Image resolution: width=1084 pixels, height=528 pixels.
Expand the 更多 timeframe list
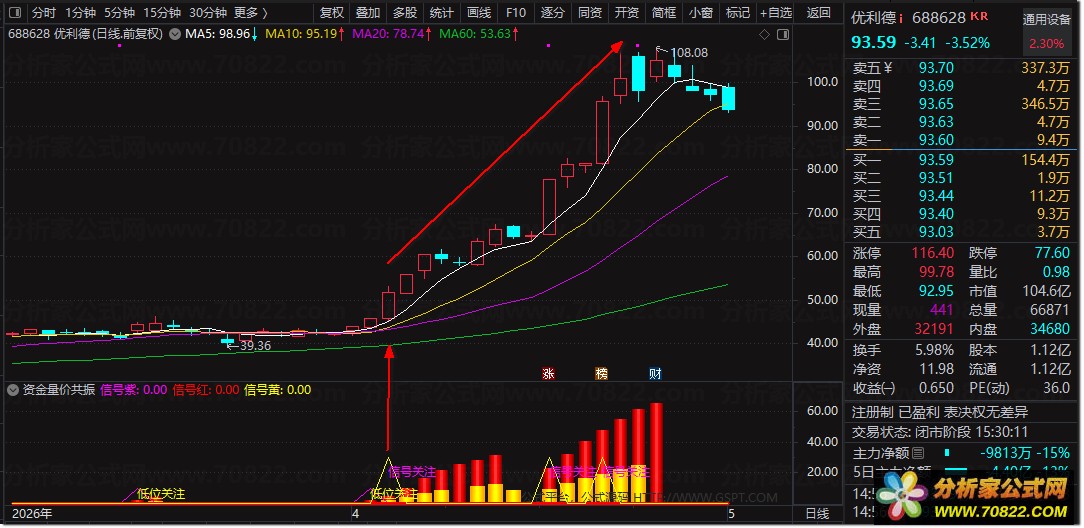tap(250, 12)
